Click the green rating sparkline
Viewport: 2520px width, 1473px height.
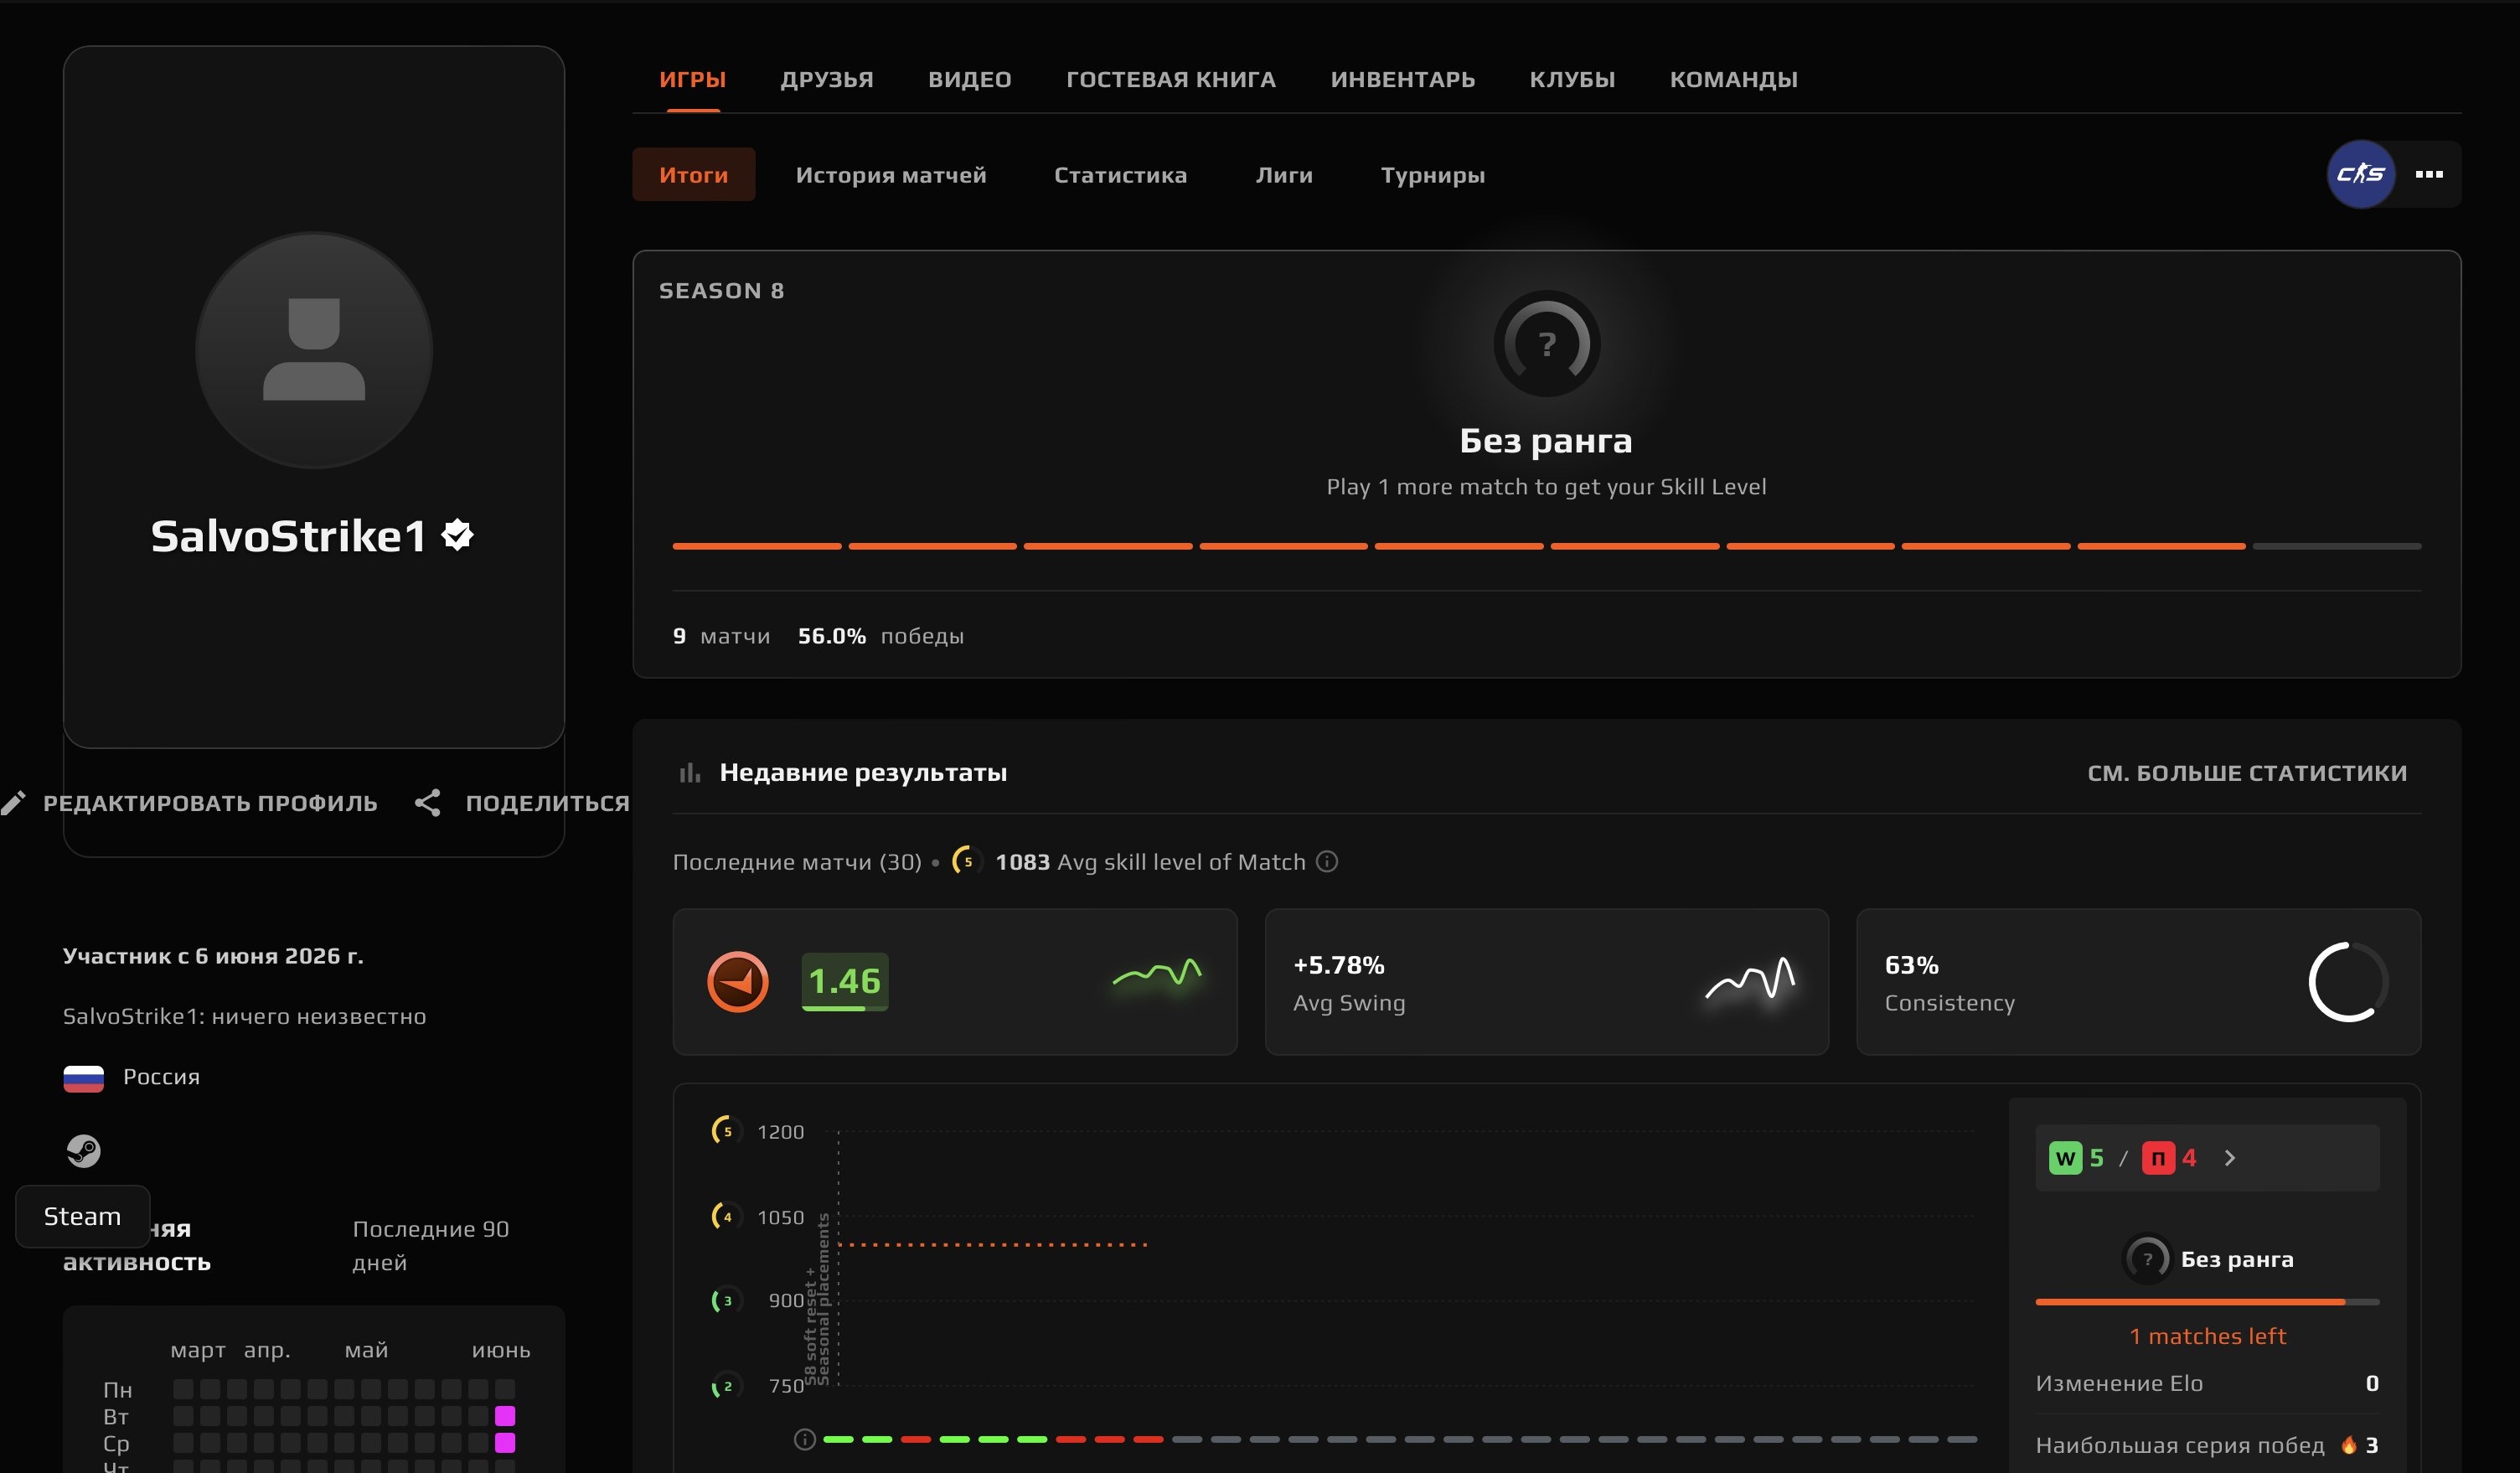[x=1157, y=973]
